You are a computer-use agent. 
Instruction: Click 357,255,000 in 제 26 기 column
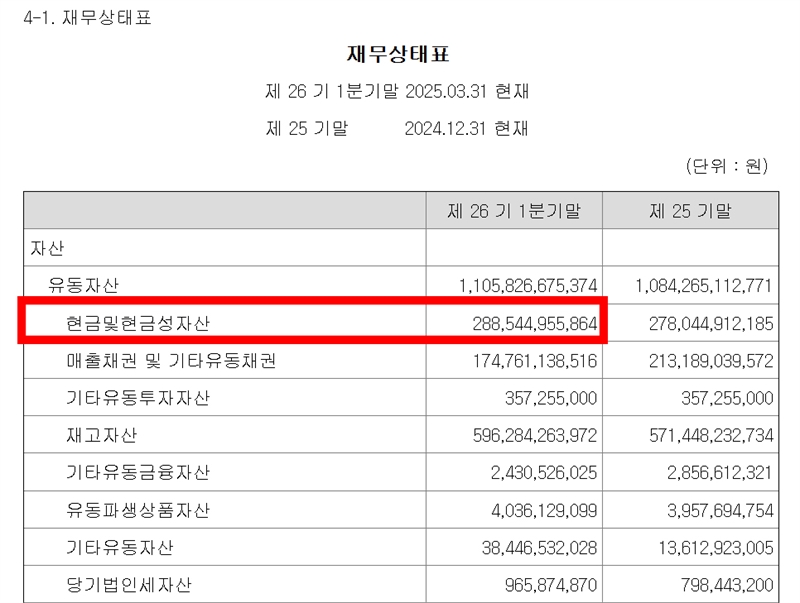[x=551, y=398]
